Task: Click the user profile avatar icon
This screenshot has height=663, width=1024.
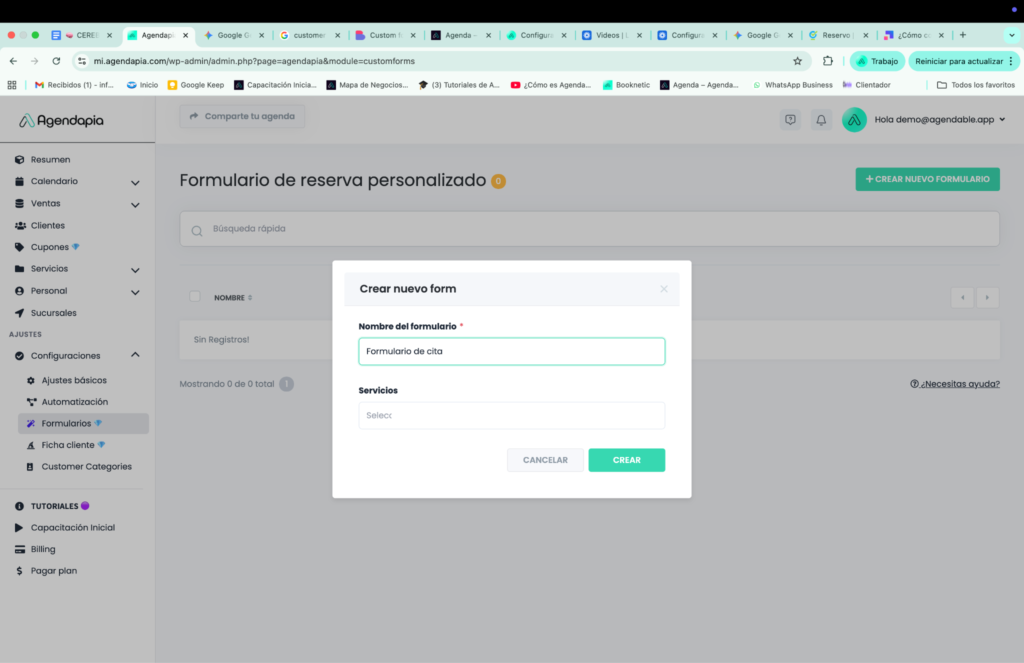Action: click(x=854, y=120)
